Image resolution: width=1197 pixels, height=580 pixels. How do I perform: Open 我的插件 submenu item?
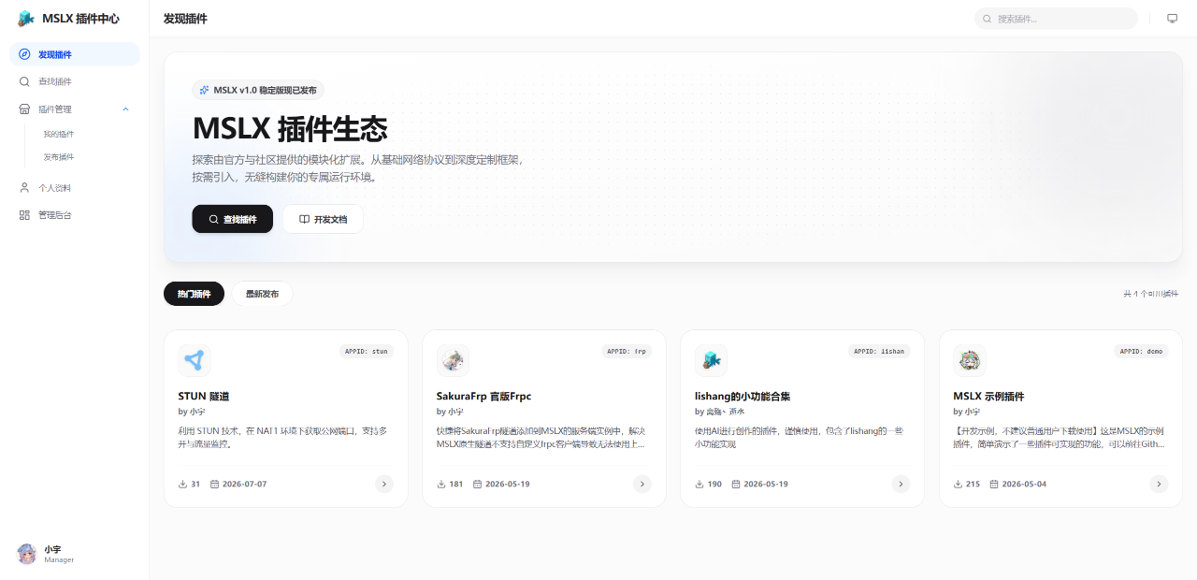click(59, 134)
